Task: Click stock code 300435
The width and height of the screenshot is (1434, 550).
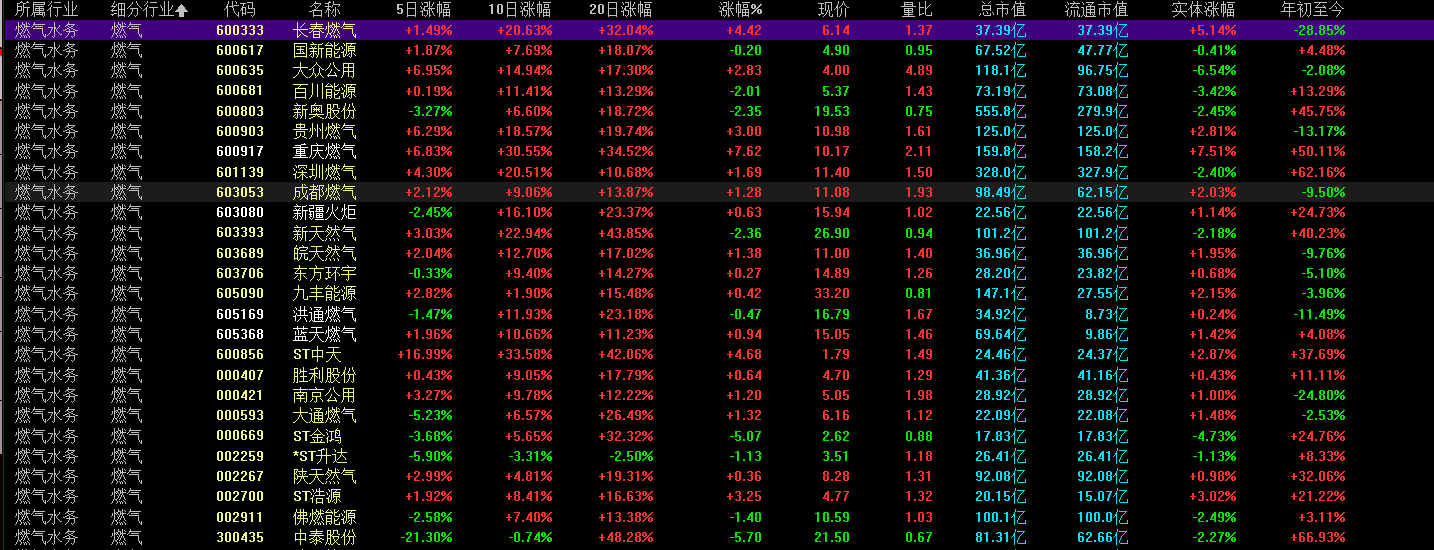Action: (240, 537)
